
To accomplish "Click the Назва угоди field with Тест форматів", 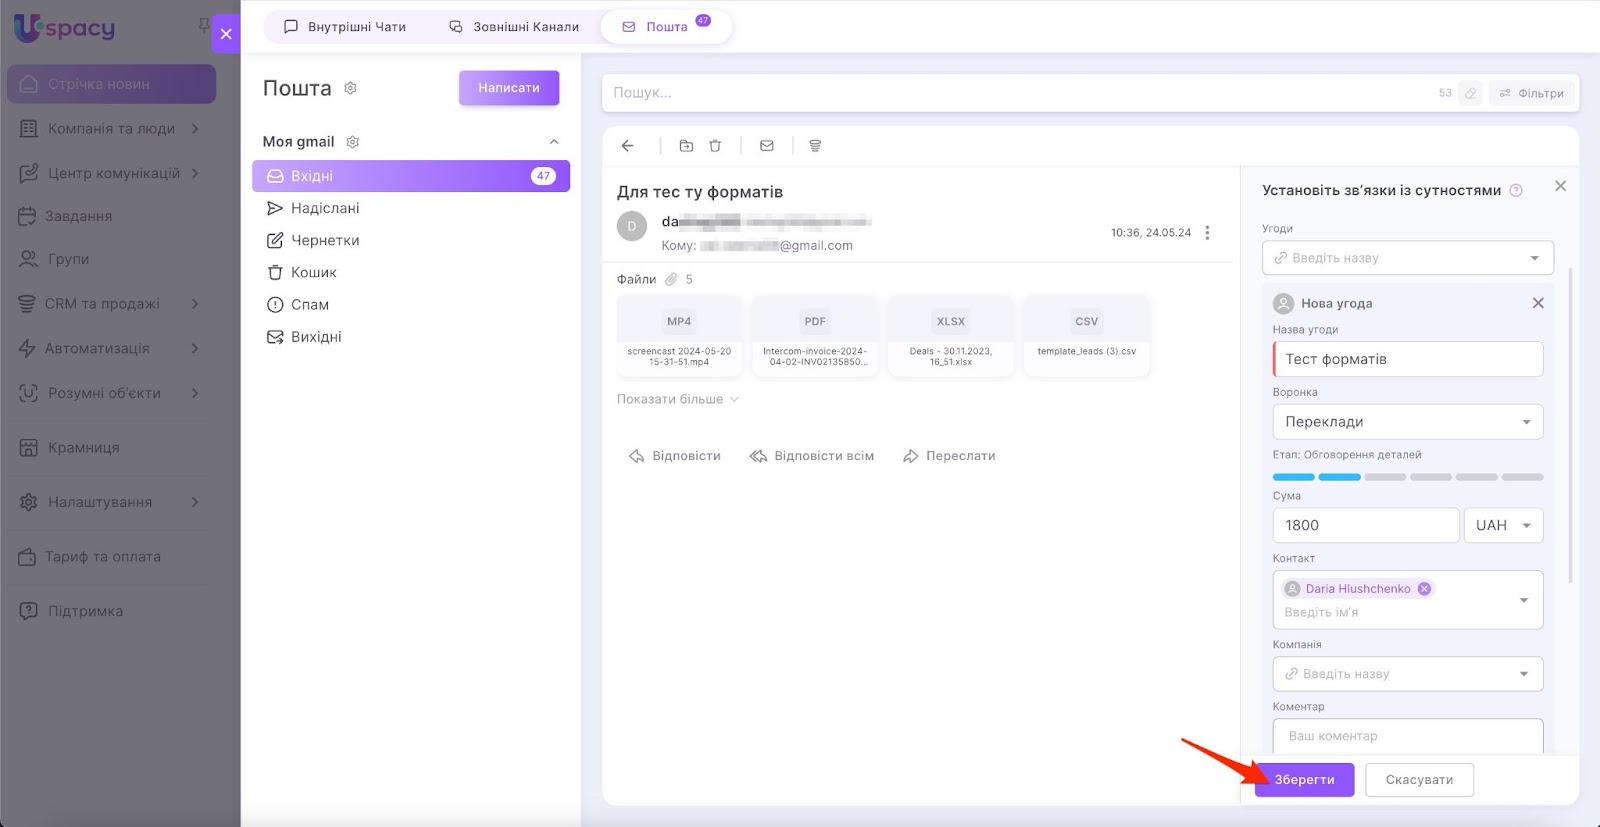I will [1408, 359].
